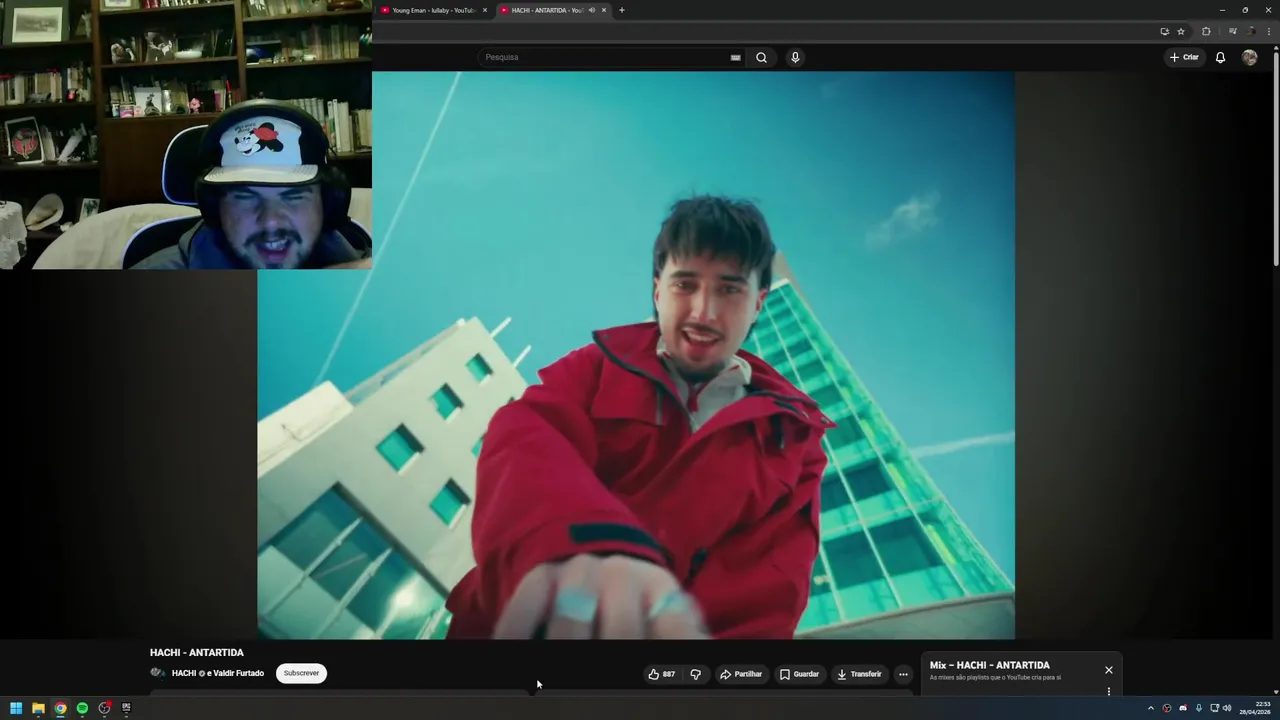1280x720 pixels.
Task: Open the volume tray icon
Action: (1227, 708)
